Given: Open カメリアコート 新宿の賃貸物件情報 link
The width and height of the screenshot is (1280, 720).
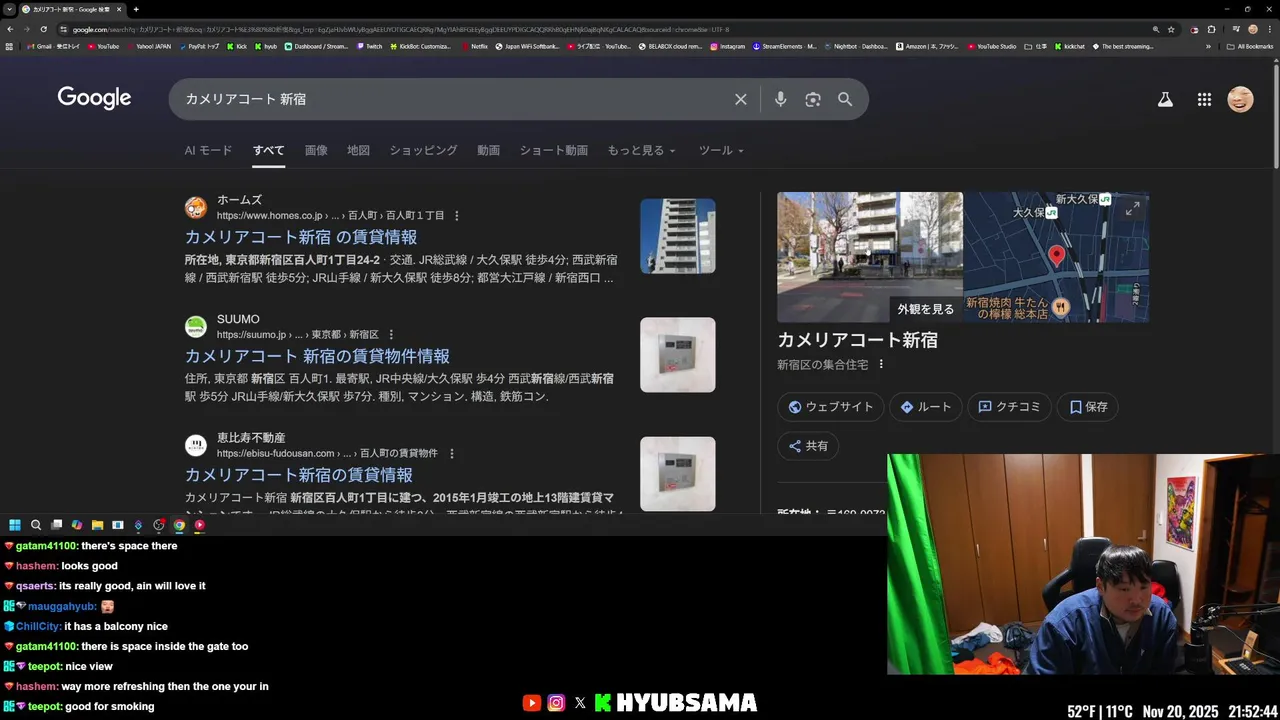Looking at the screenshot, I should 317,356.
